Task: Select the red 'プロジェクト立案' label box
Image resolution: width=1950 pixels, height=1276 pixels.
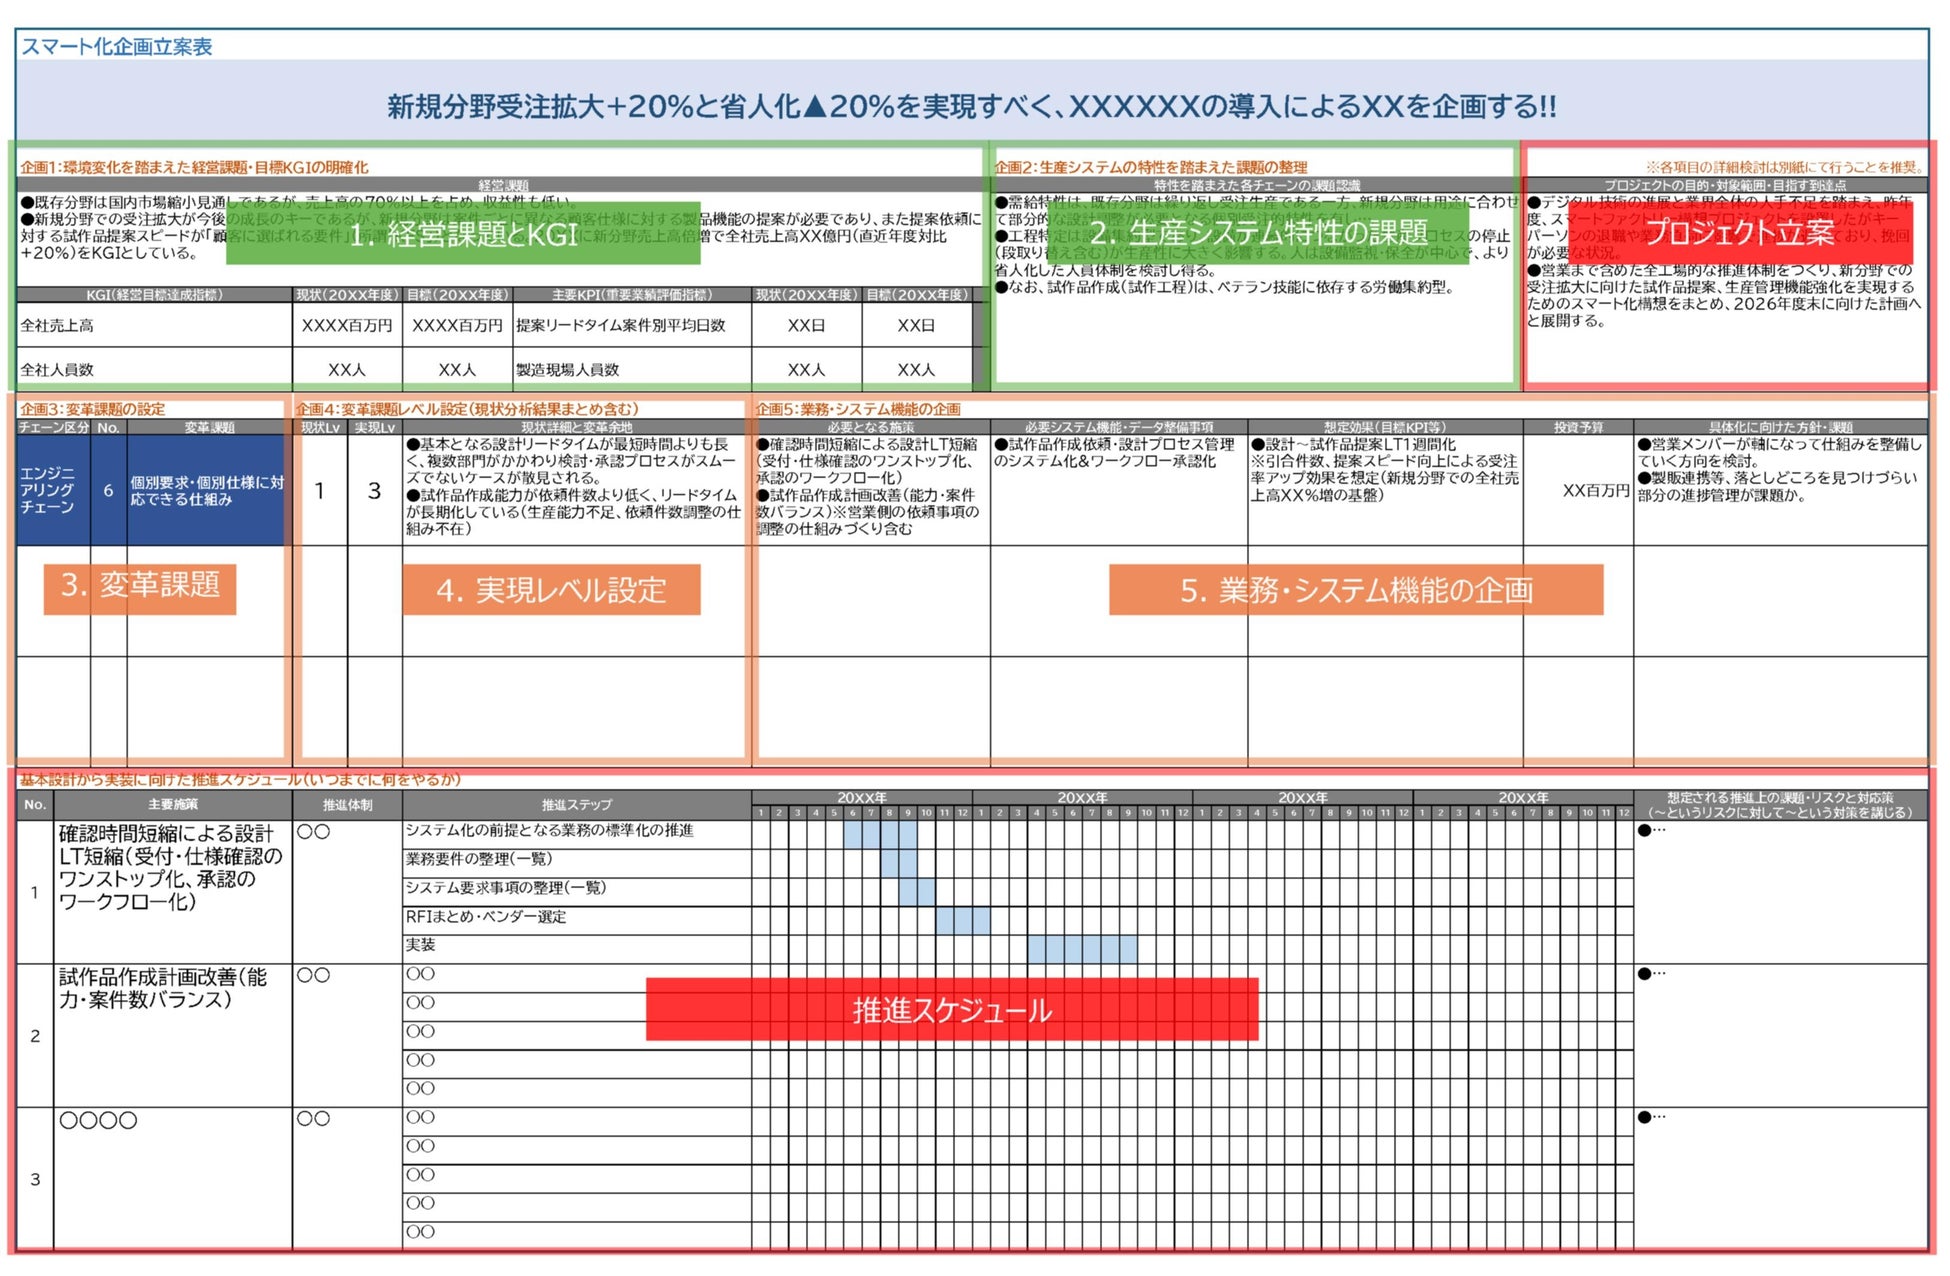Action: tap(1739, 233)
